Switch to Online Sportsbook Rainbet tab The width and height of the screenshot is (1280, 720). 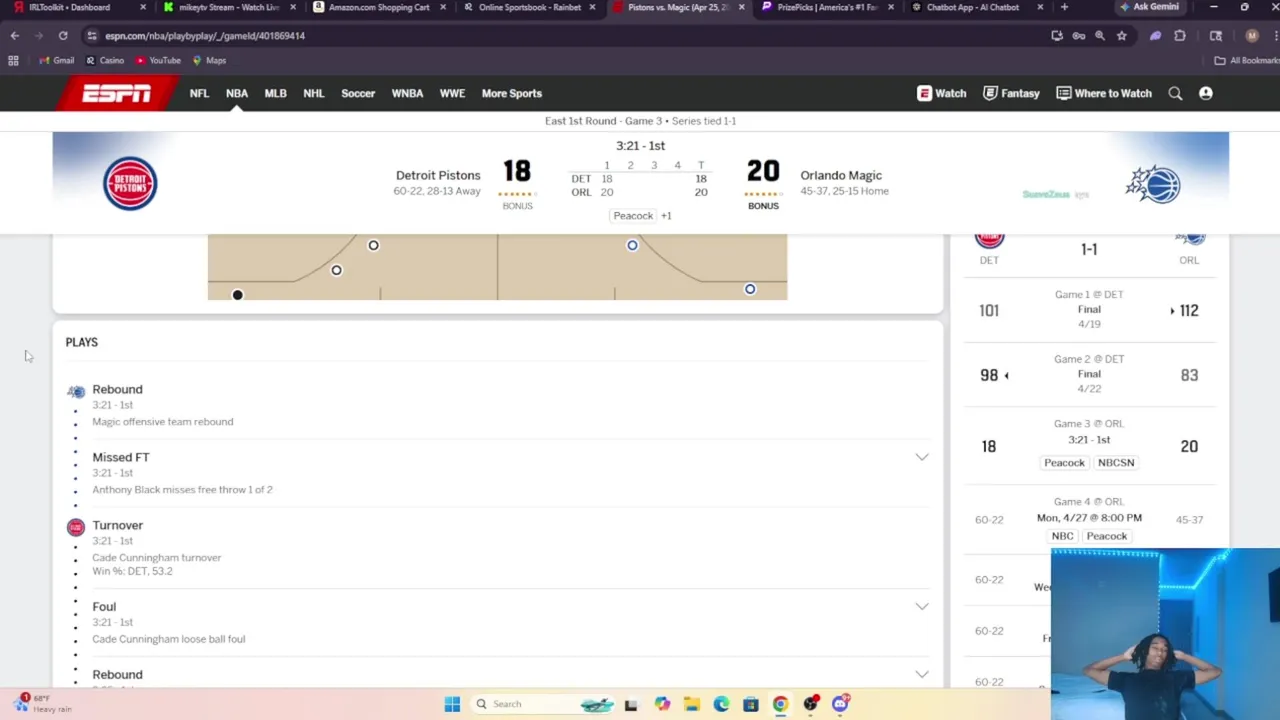click(528, 7)
